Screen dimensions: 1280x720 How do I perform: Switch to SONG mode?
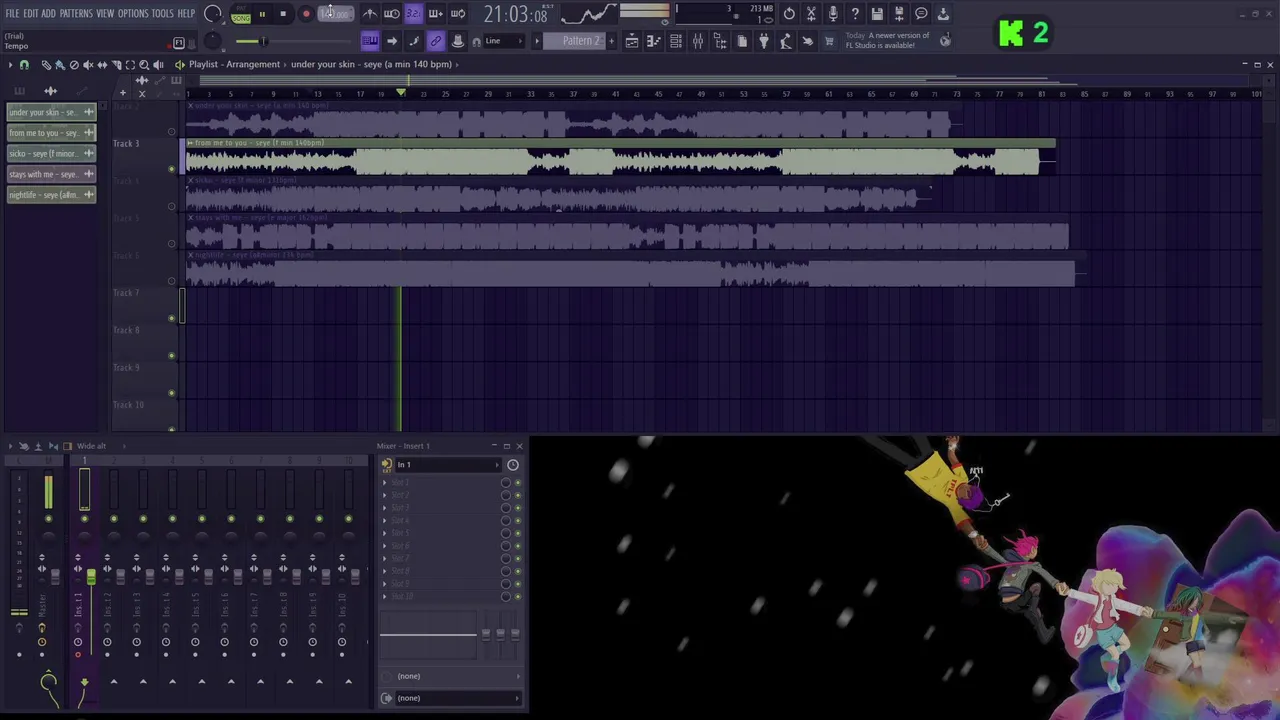pos(241,19)
